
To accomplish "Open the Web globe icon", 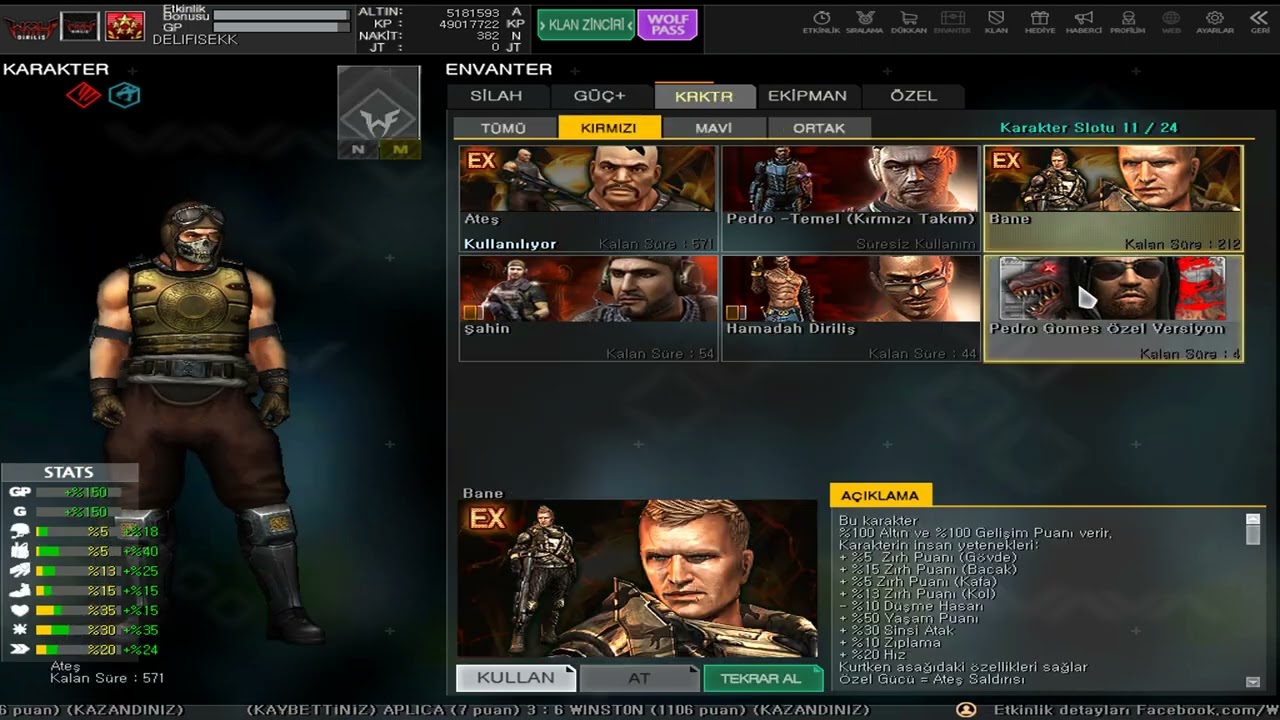I will pos(1171,22).
